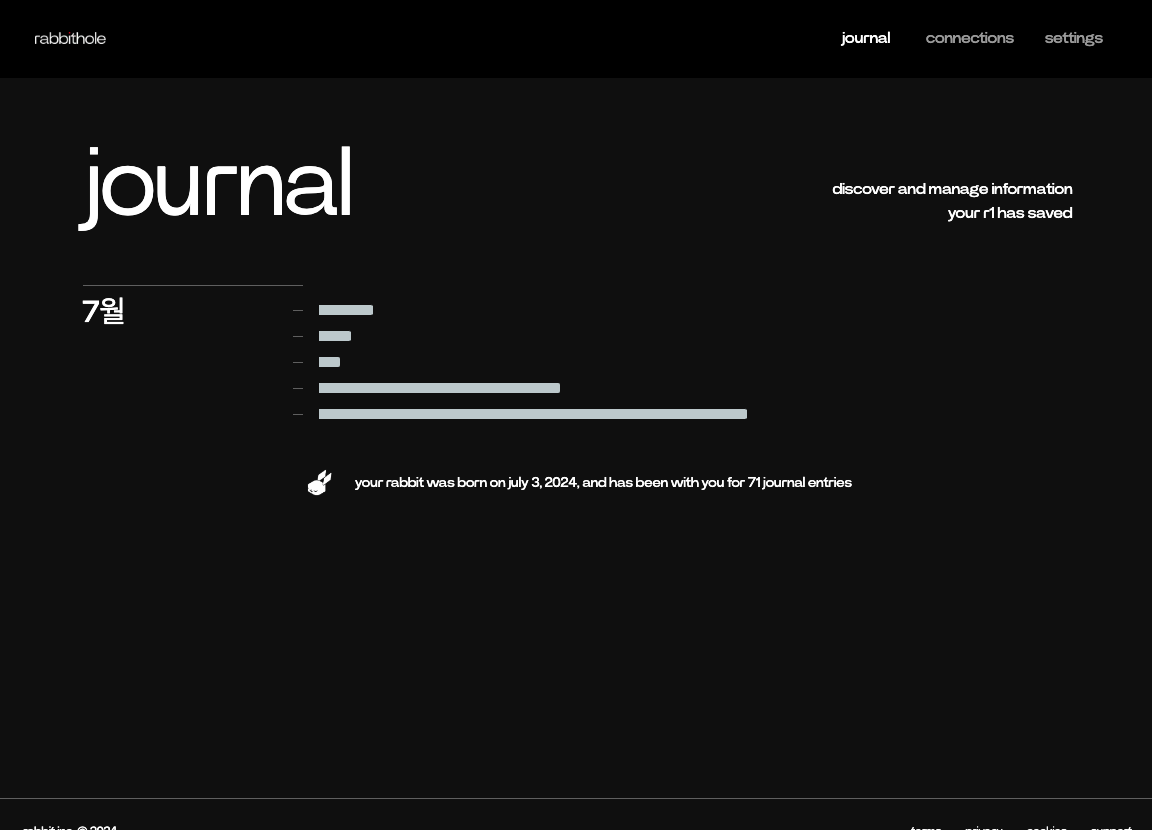Click 'discover and manage information' tagline
The height and width of the screenshot is (830, 1152).
952,189
